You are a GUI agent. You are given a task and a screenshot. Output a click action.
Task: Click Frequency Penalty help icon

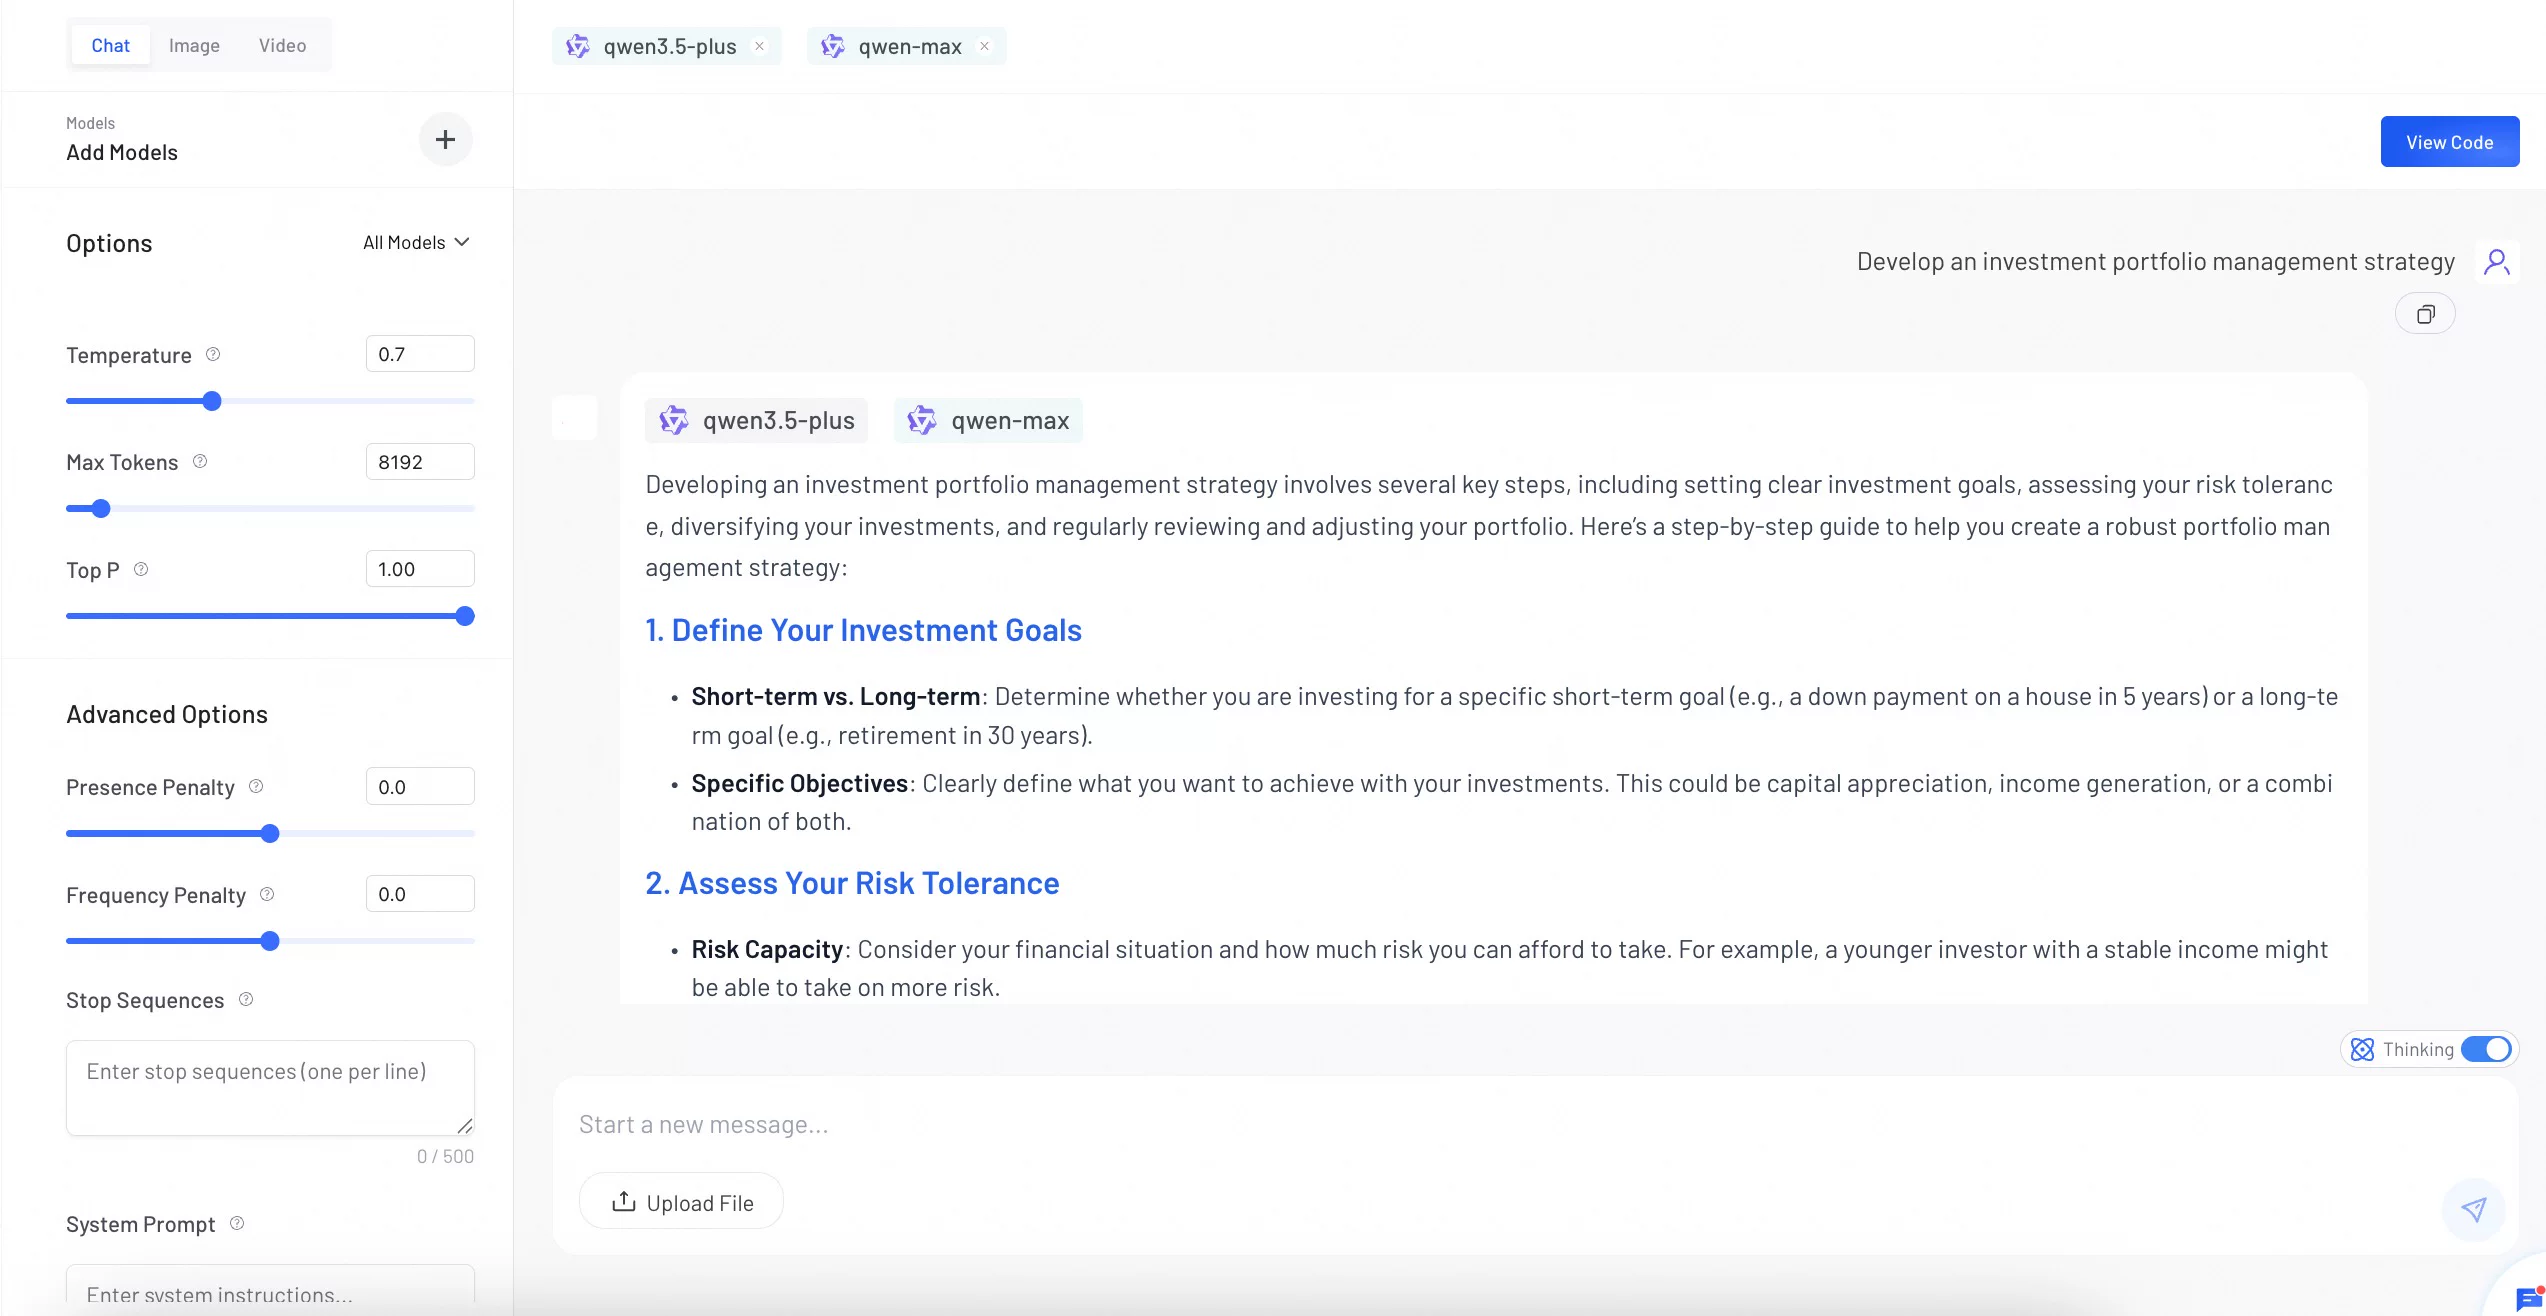[267, 894]
